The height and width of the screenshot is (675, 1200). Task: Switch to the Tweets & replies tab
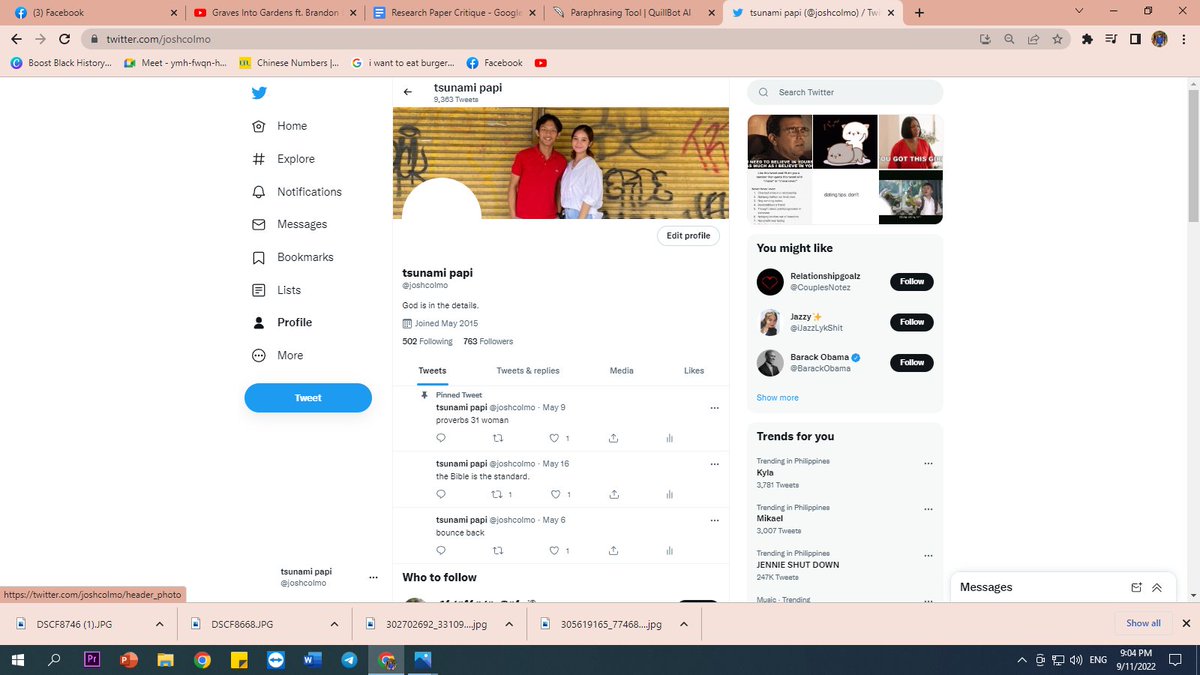click(528, 371)
